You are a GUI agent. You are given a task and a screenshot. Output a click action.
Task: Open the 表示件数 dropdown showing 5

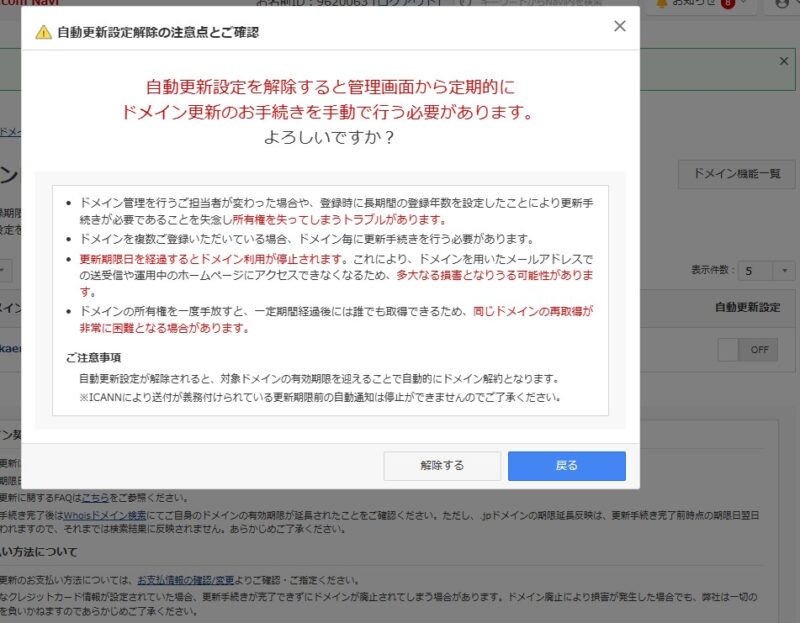coord(766,270)
